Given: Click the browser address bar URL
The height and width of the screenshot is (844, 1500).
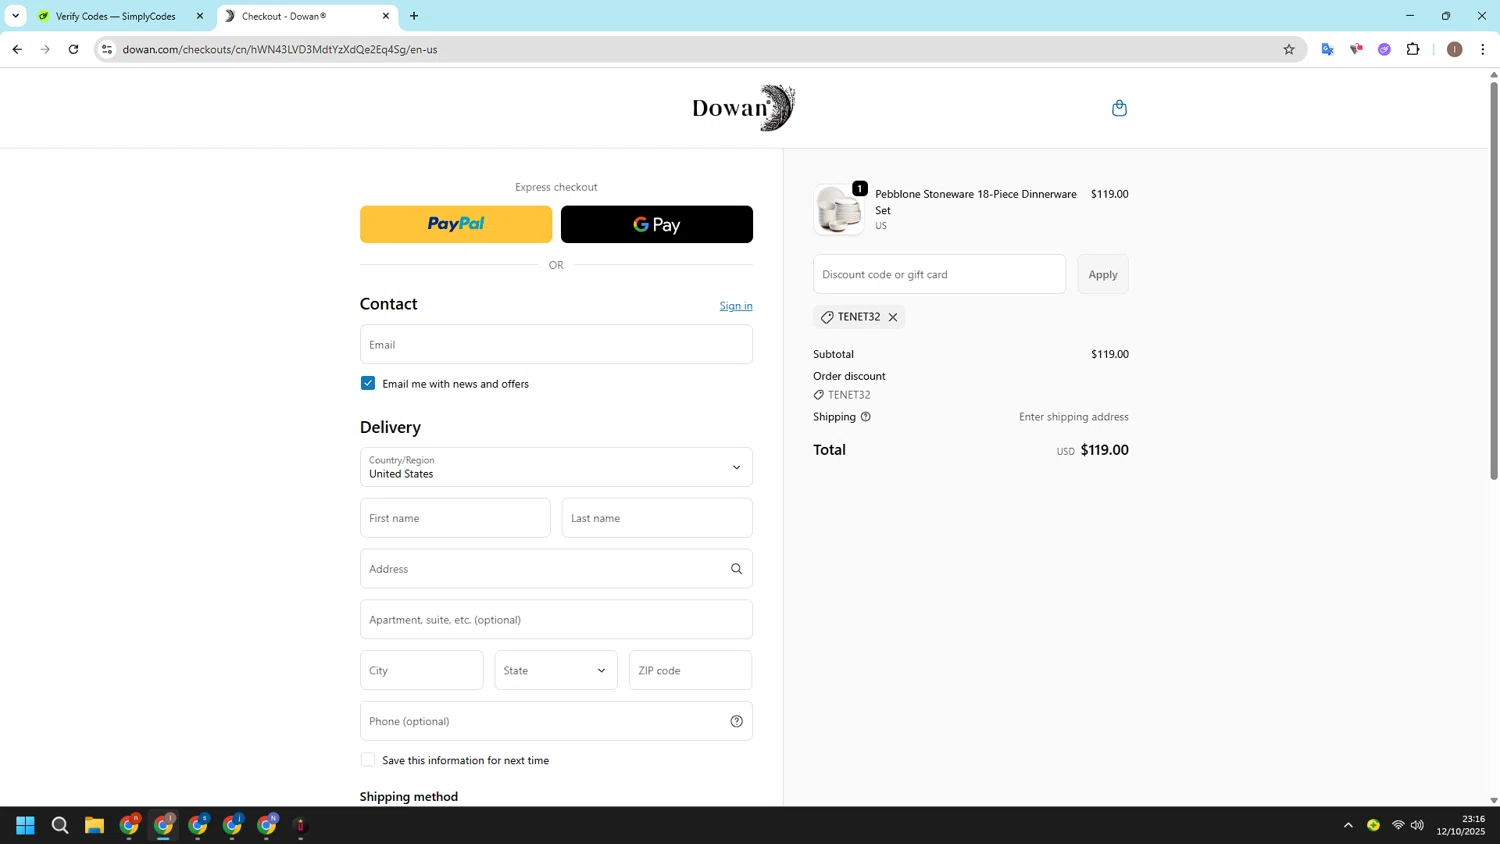Looking at the screenshot, I should click(x=280, y=49).
